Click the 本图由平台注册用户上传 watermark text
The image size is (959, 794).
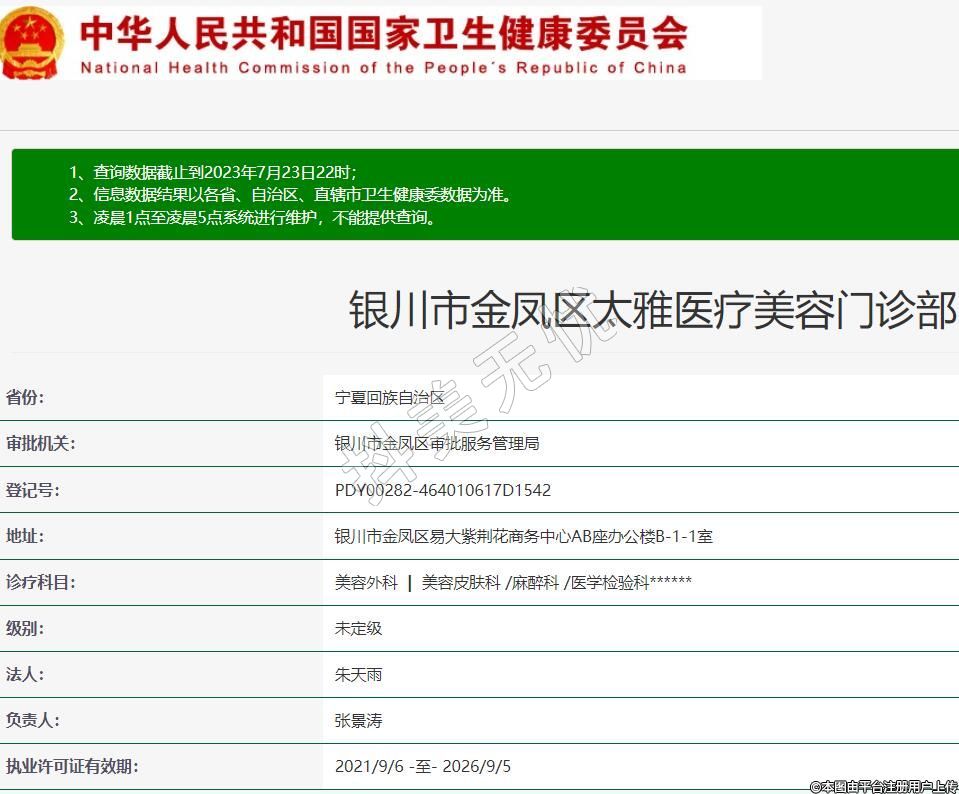click(x=883, y=786)
